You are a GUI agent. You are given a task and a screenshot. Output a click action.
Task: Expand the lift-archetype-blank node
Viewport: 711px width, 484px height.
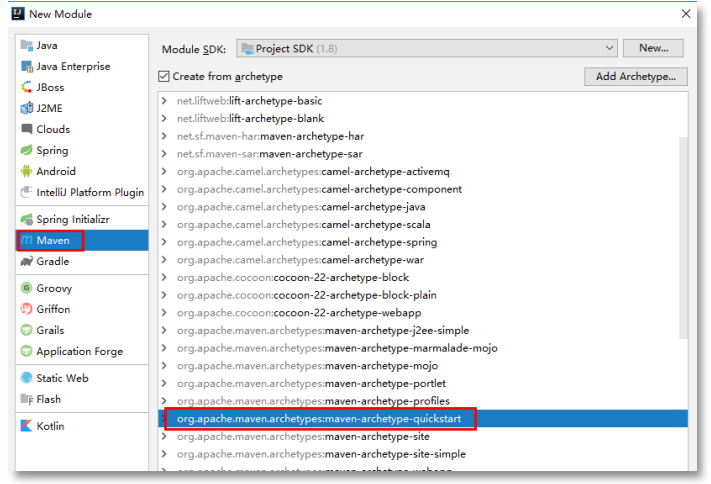click(164, 118)
